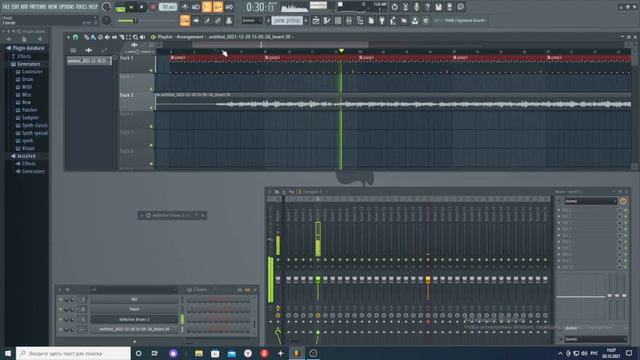Select the Playlist mute tool

pyautogui.click(x=107, y=37)
